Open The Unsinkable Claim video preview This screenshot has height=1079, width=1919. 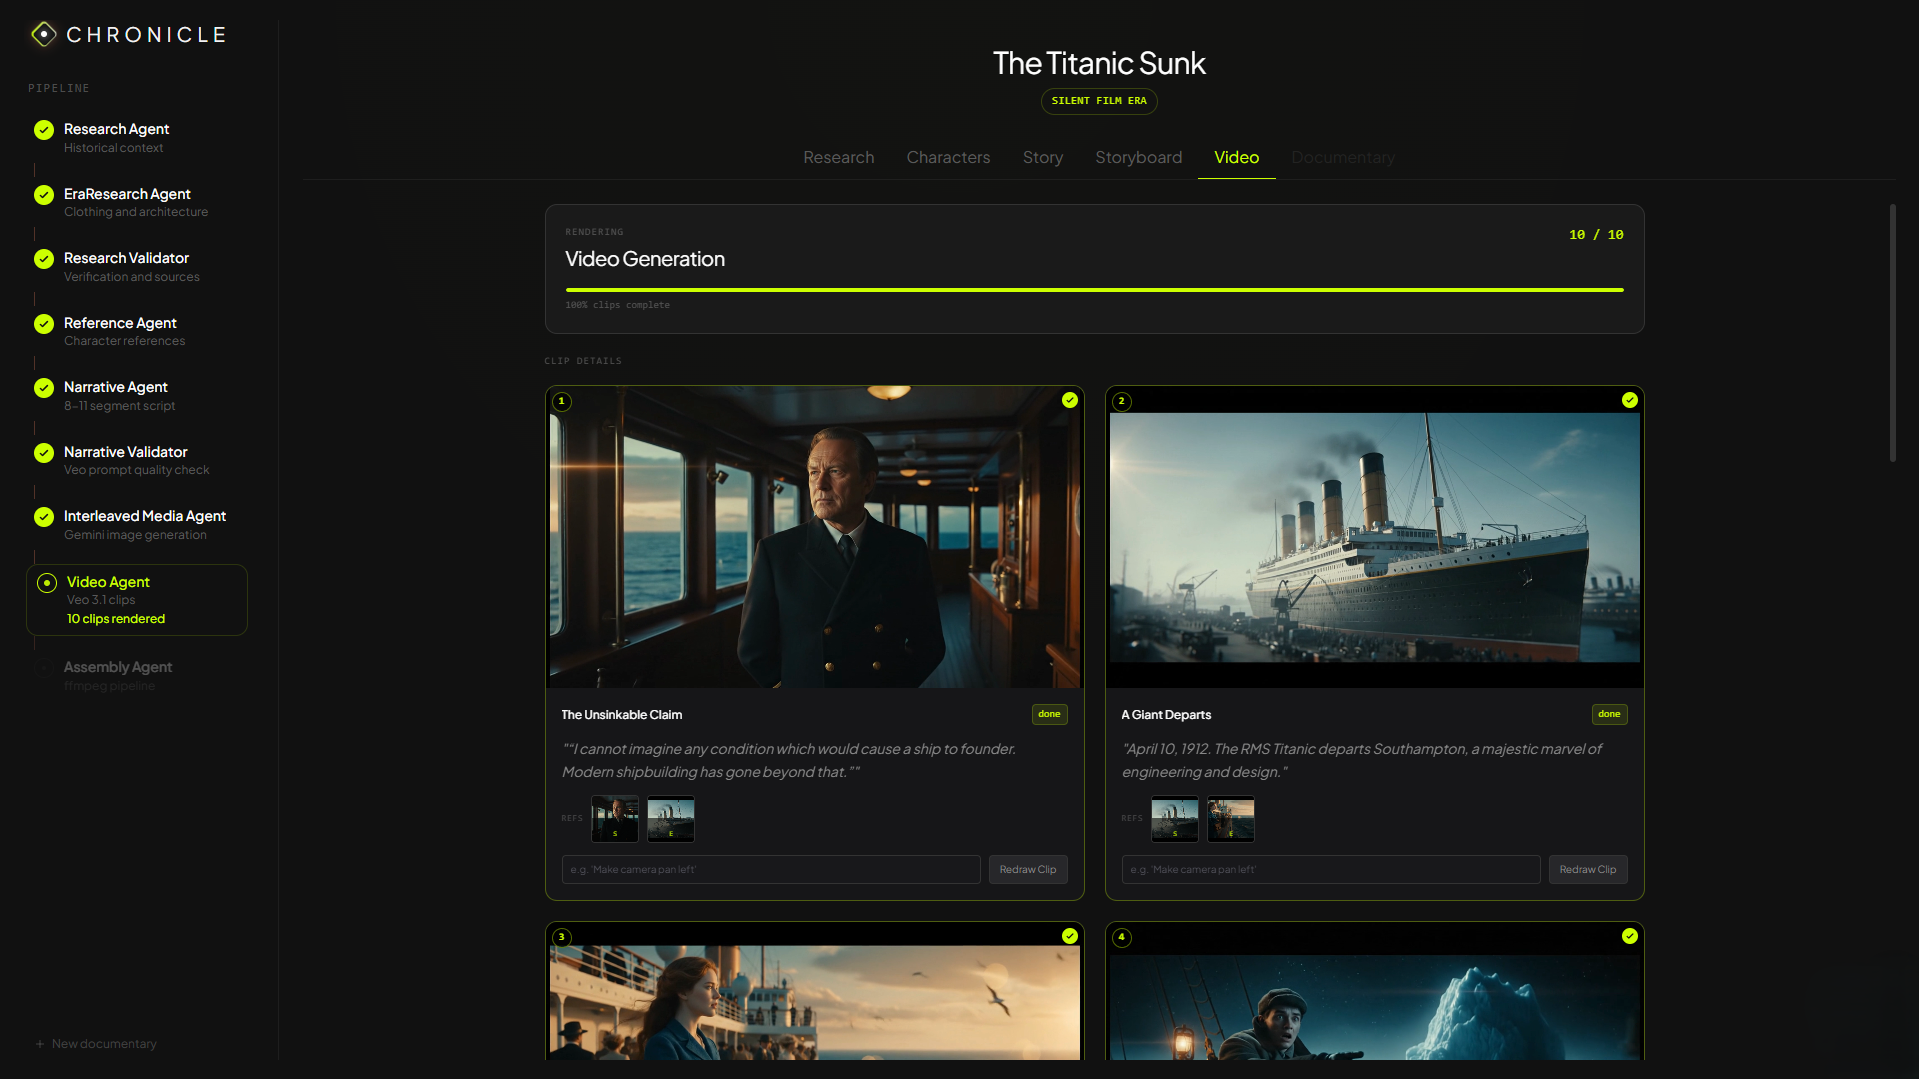(815, 537)
